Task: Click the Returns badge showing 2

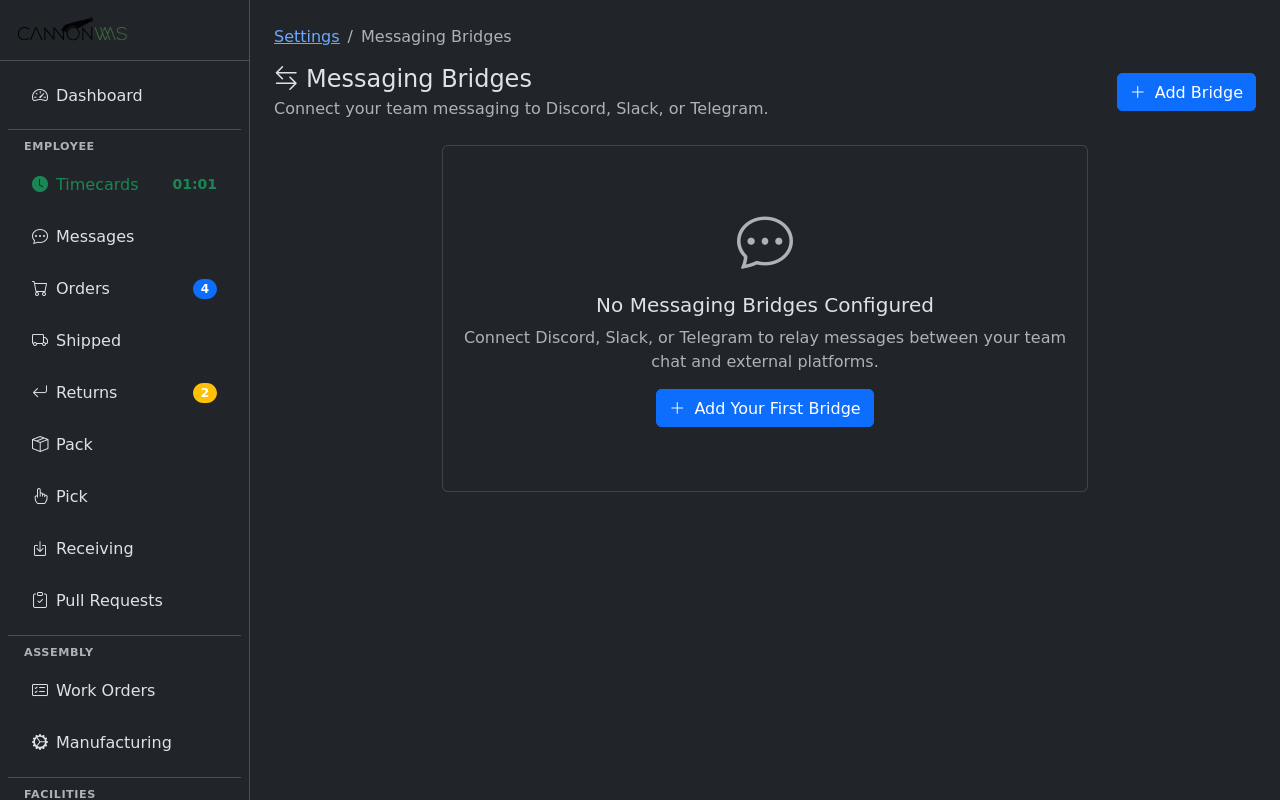Action: coord(205,392)
